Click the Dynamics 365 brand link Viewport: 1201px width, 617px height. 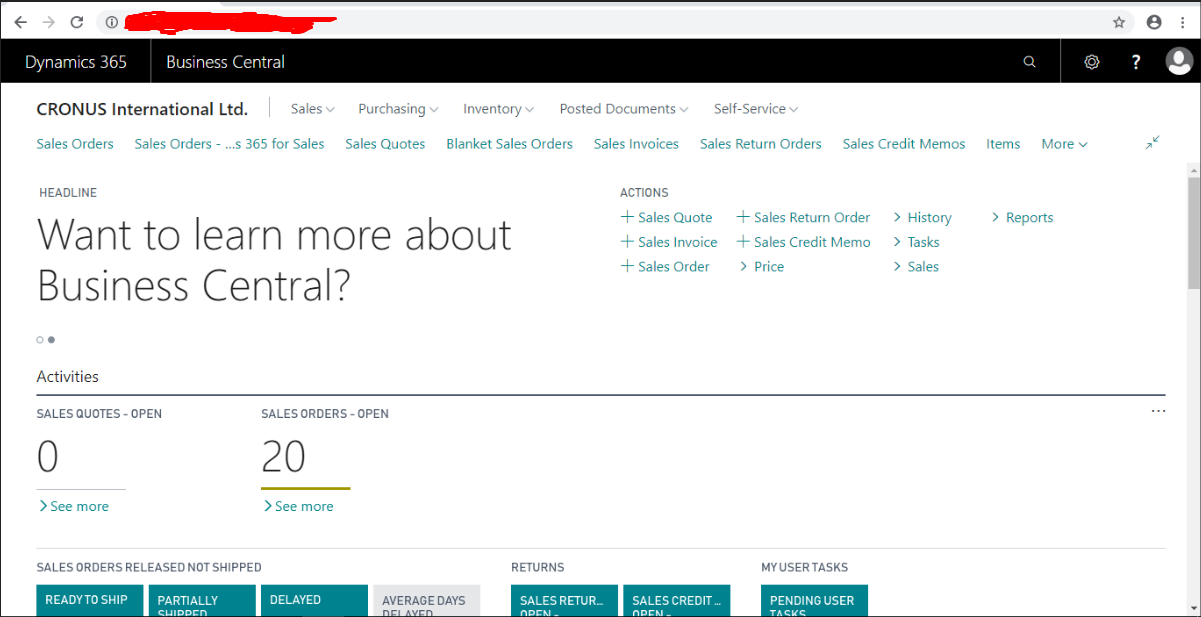tap(76, 62)
